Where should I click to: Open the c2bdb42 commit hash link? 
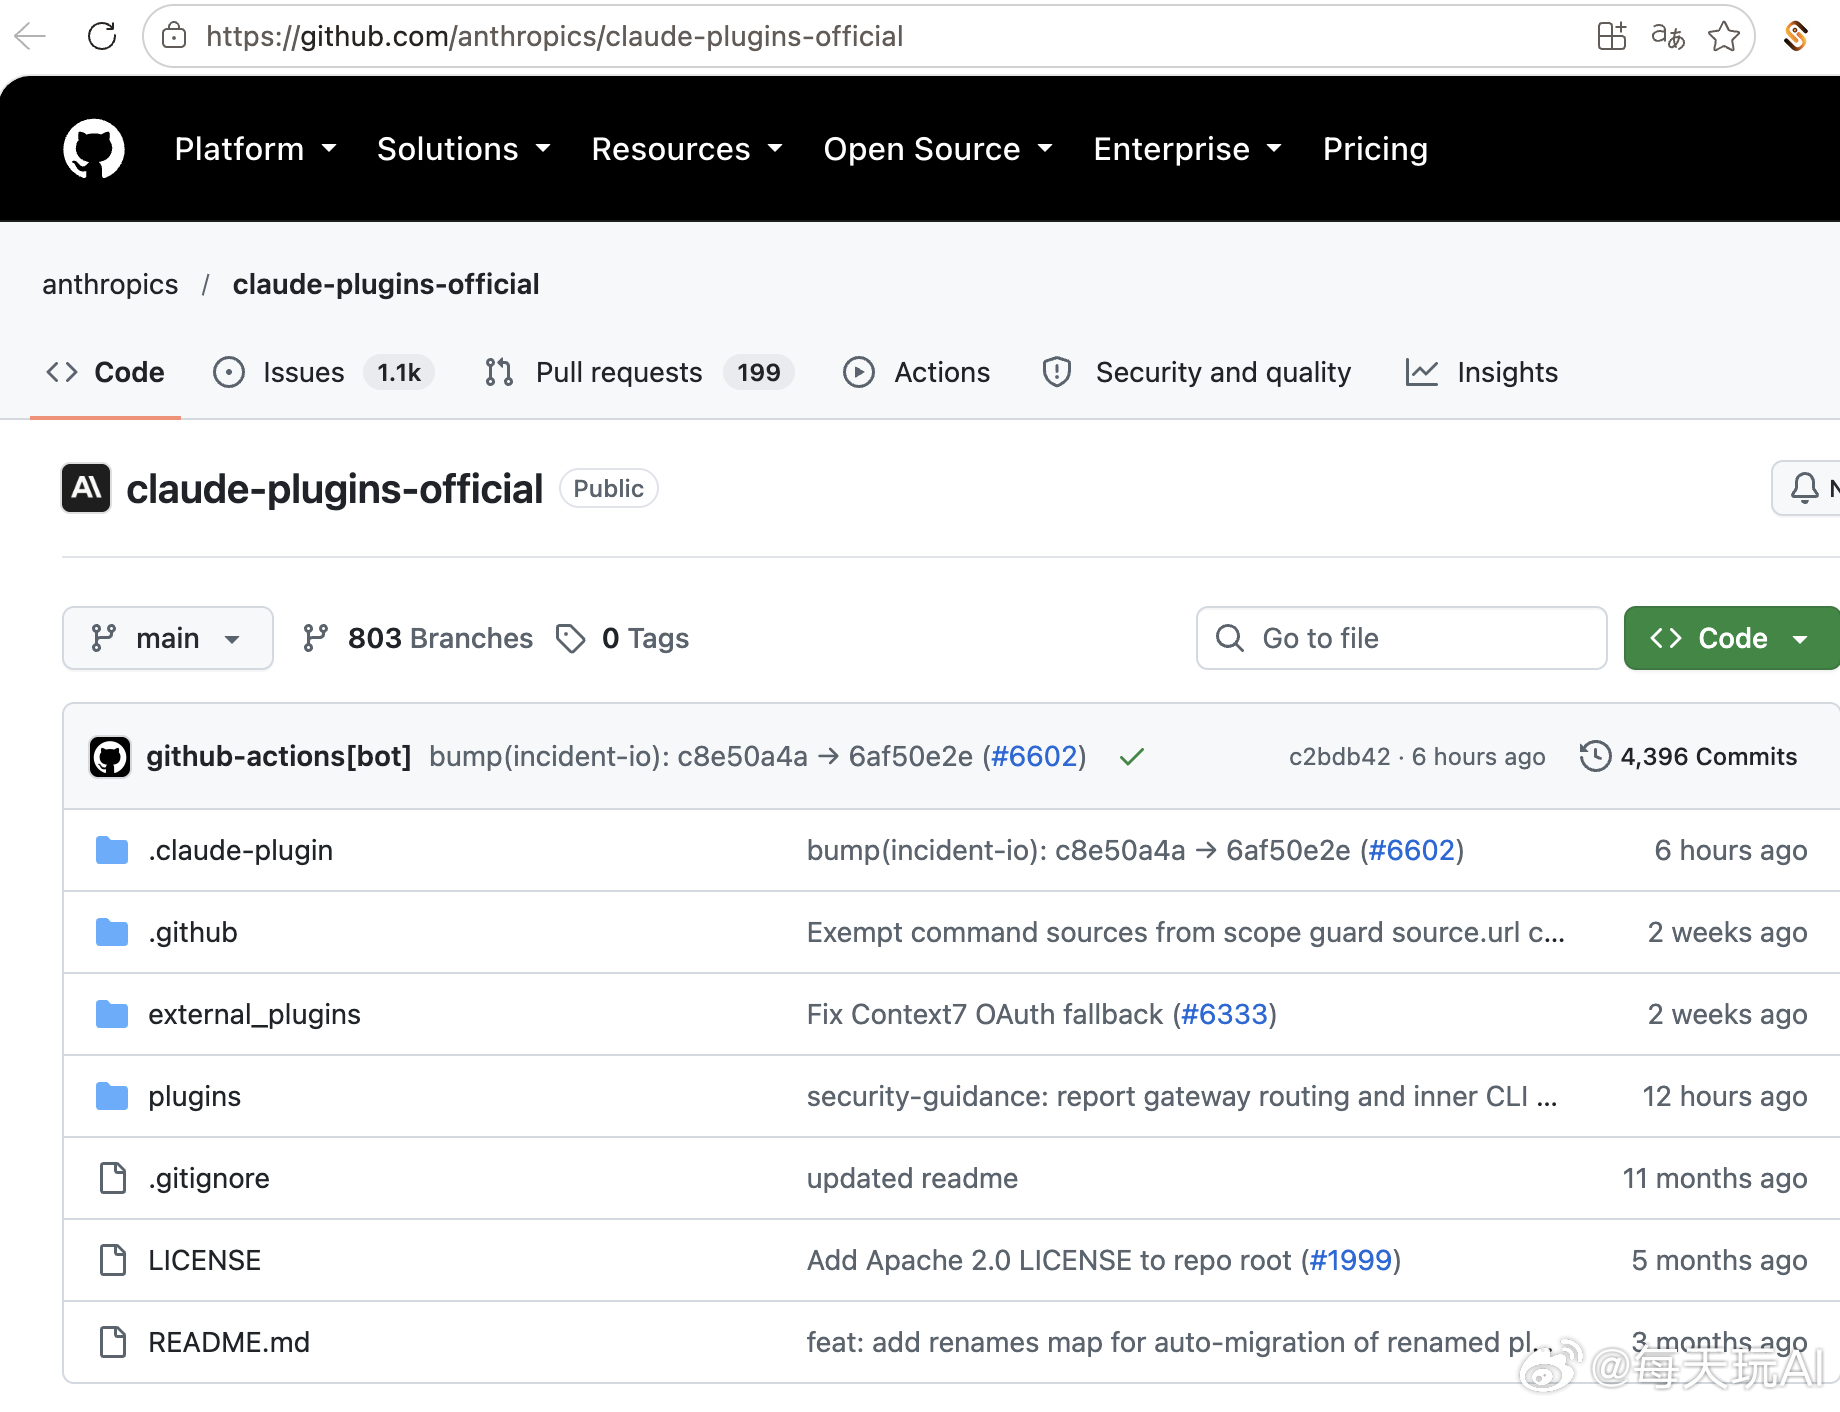pyautogui.click(x=1339, y=756)
